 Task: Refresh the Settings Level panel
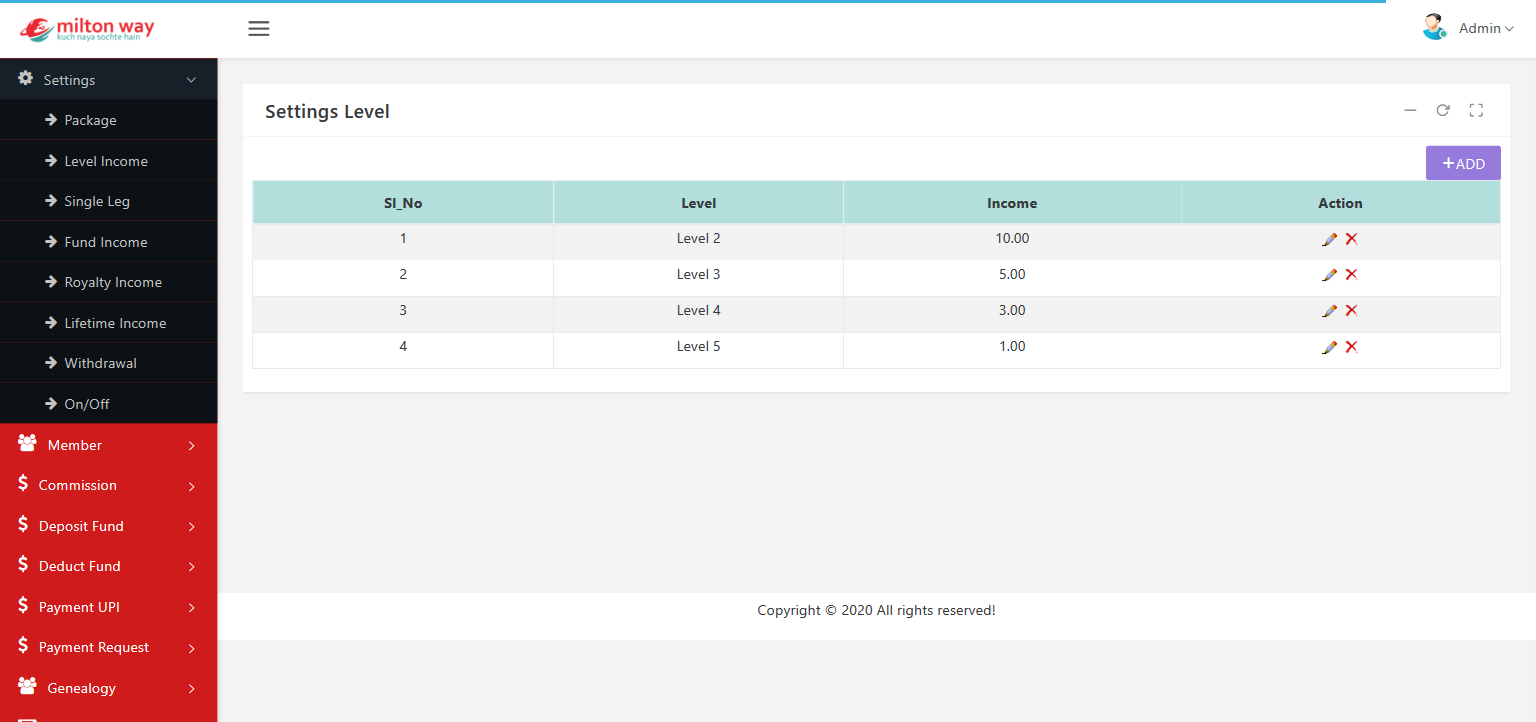tap(1443, 110)
